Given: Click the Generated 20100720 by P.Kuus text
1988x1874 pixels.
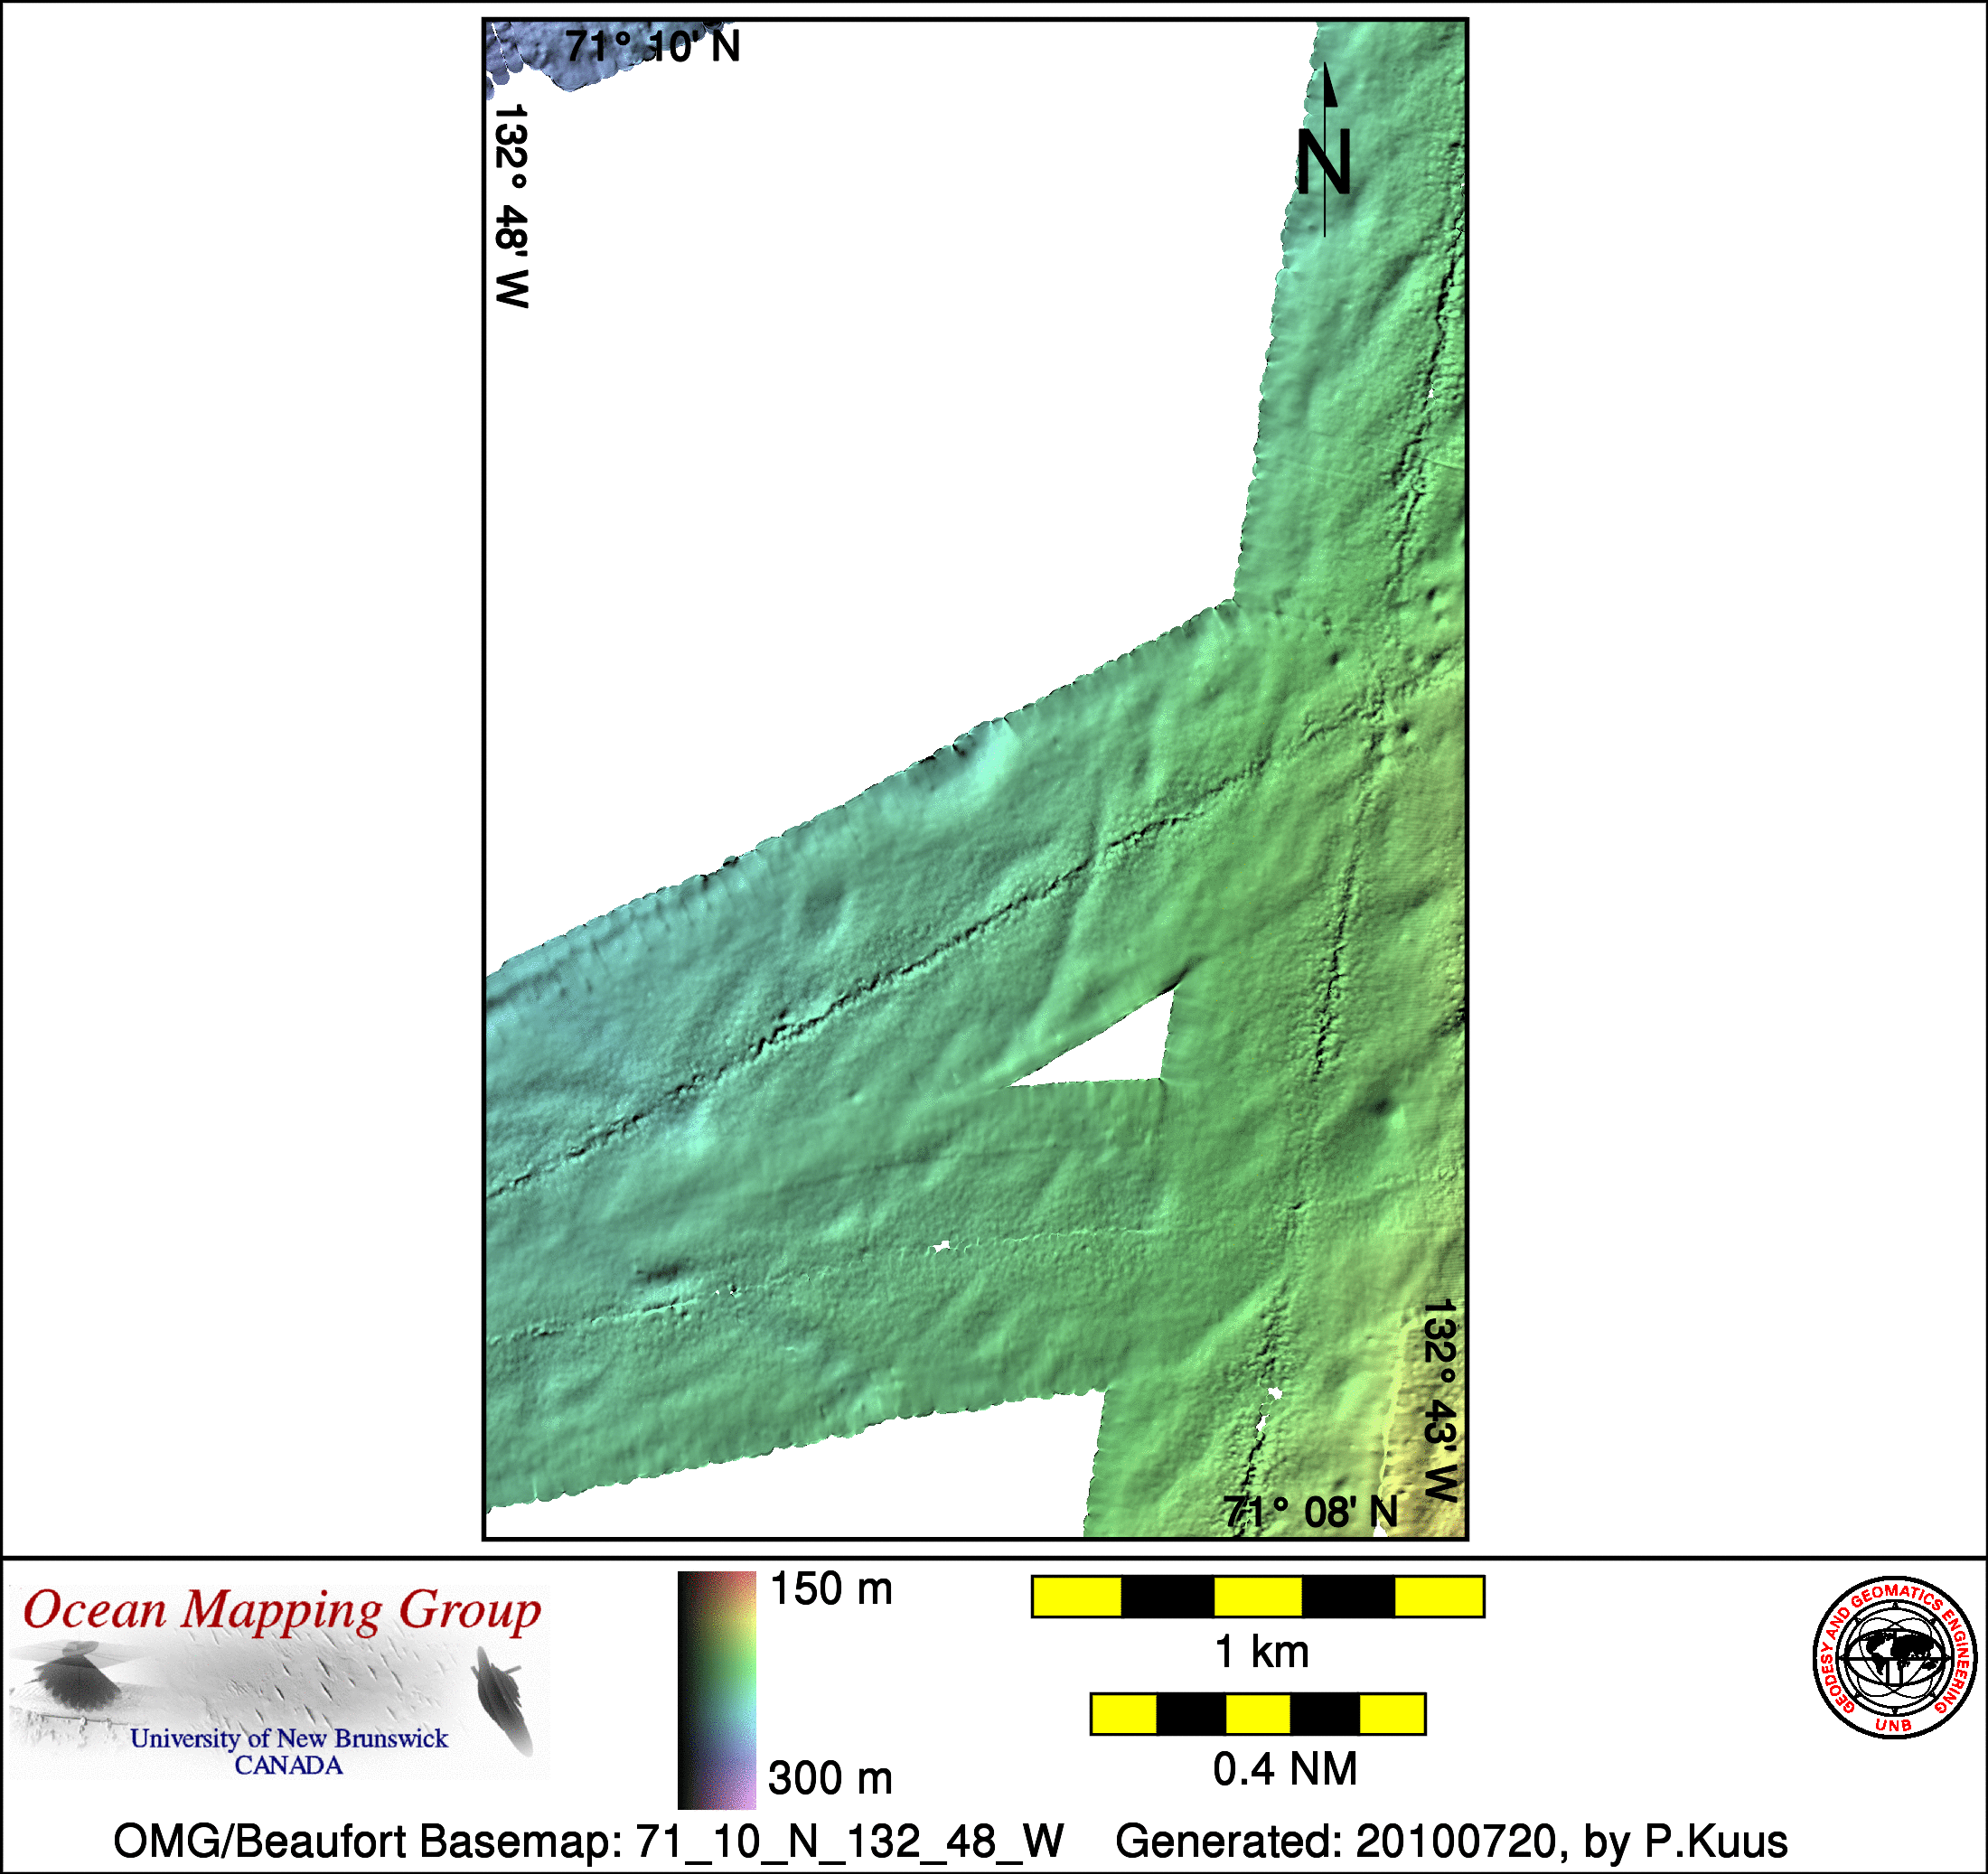Looking at the screenshot, I should (1451, 1841).
